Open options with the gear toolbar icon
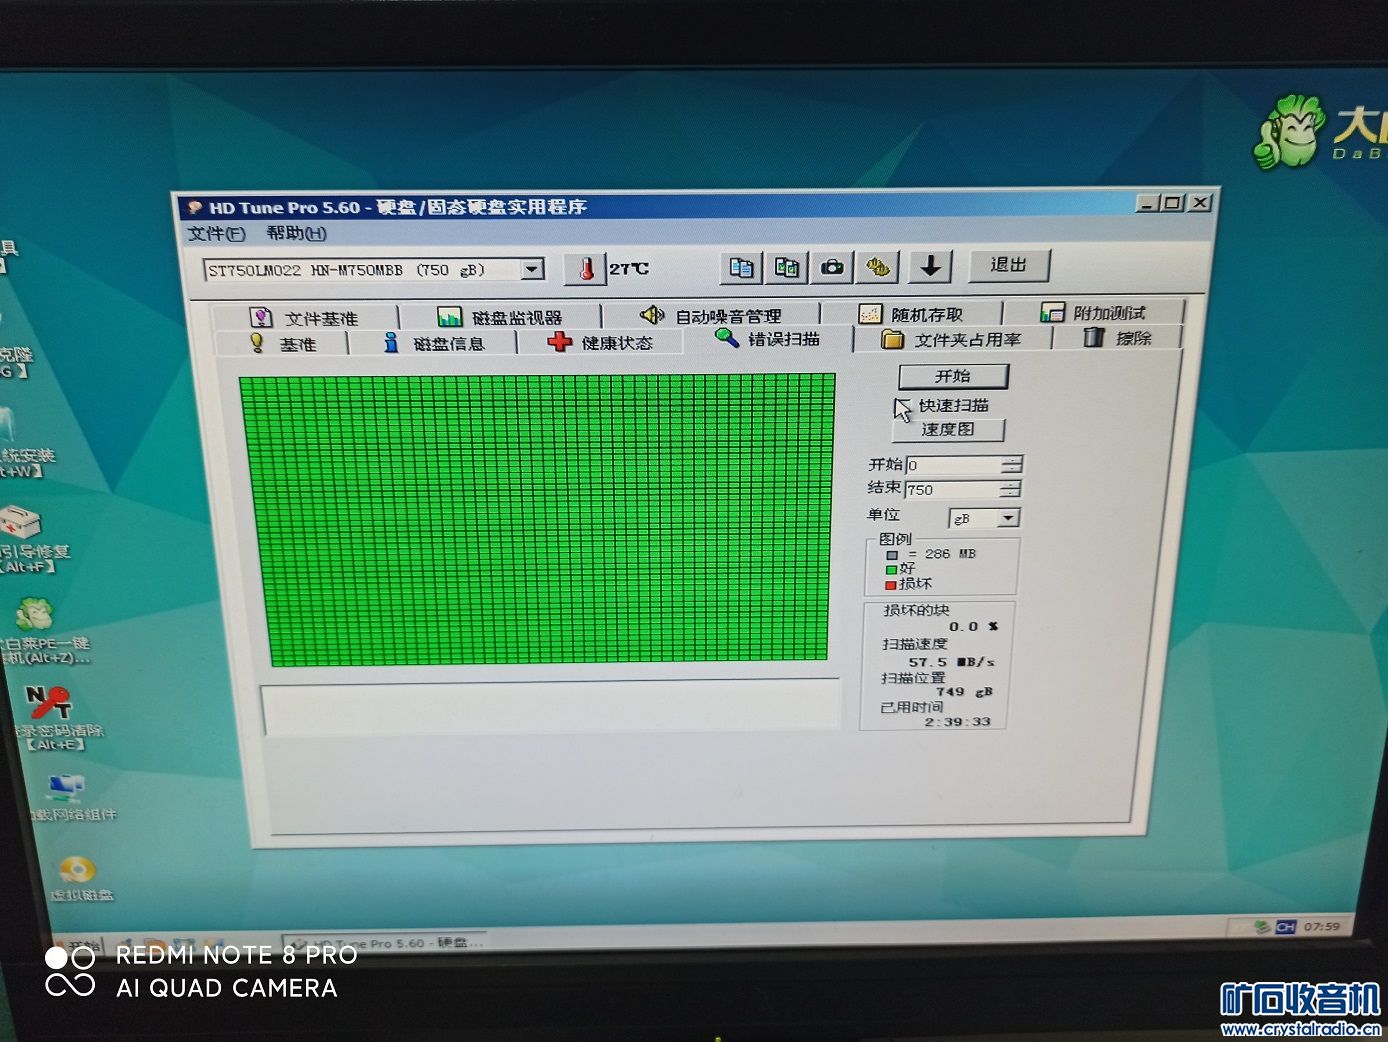 click(878, 267)
